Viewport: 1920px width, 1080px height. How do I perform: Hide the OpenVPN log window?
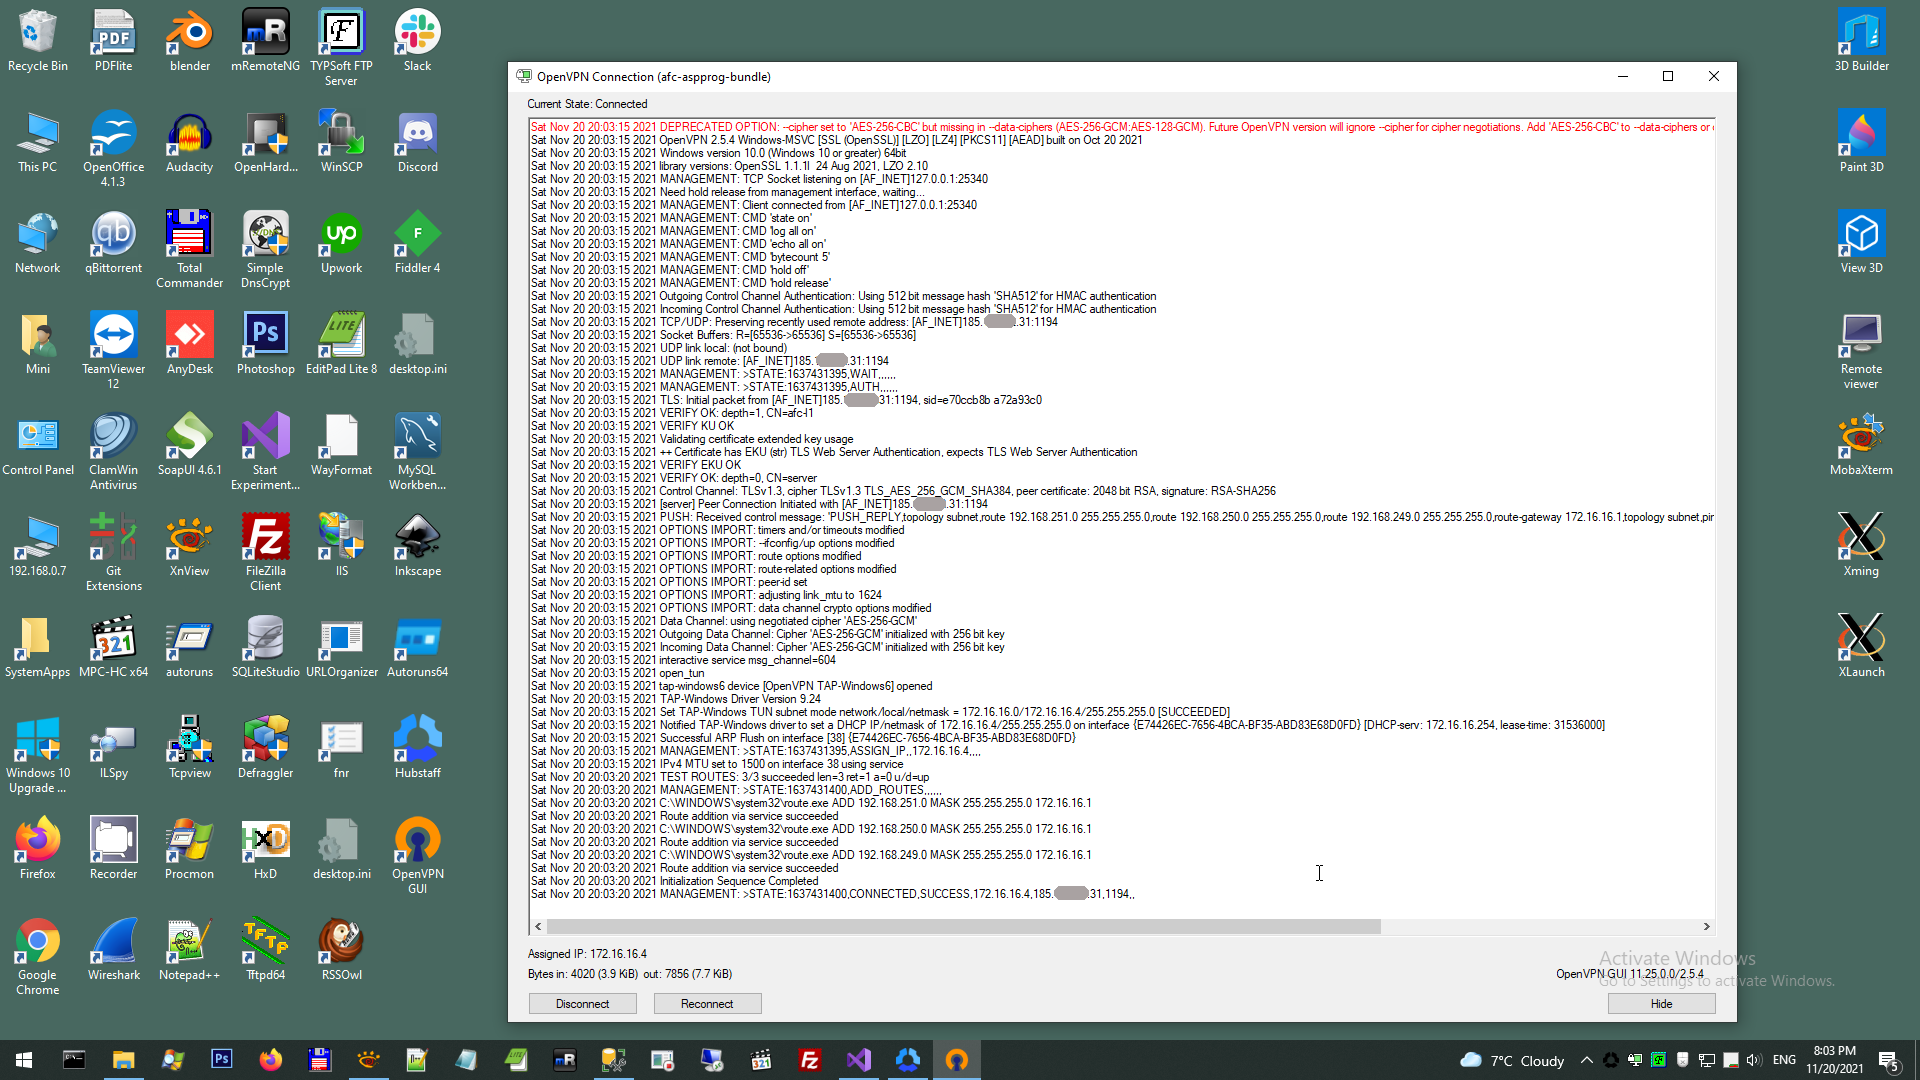tap(1661, 1003)
